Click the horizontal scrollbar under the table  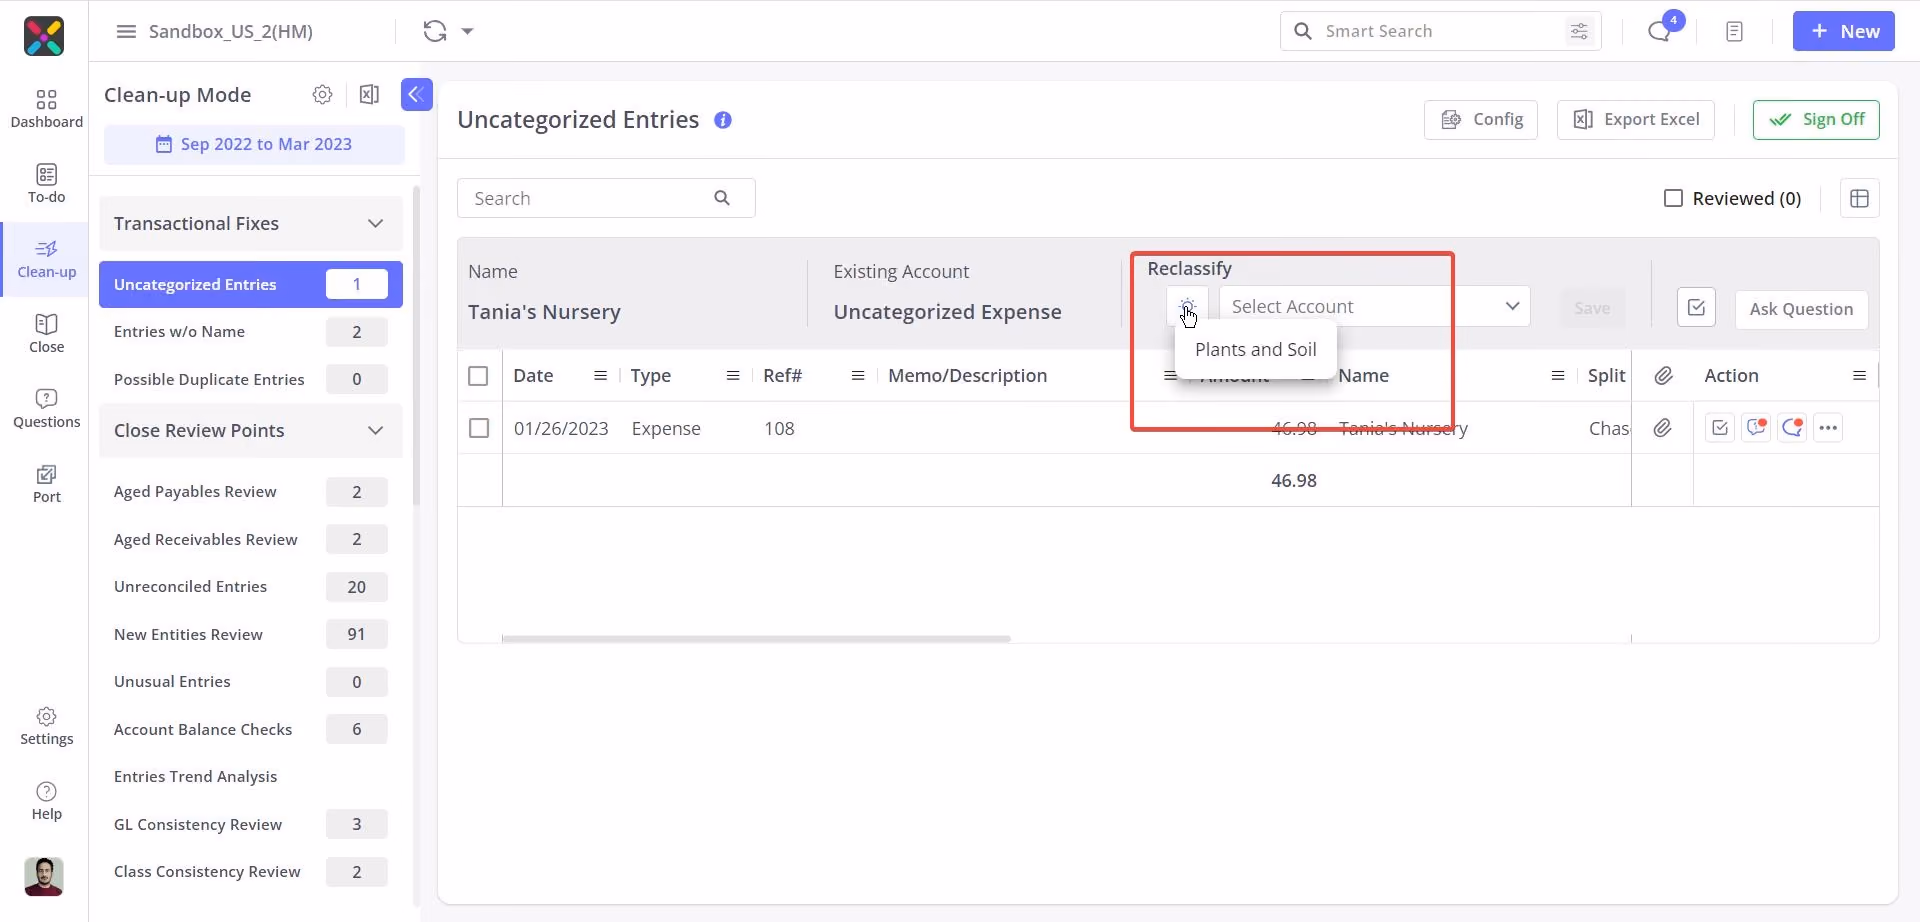[756, 638]
